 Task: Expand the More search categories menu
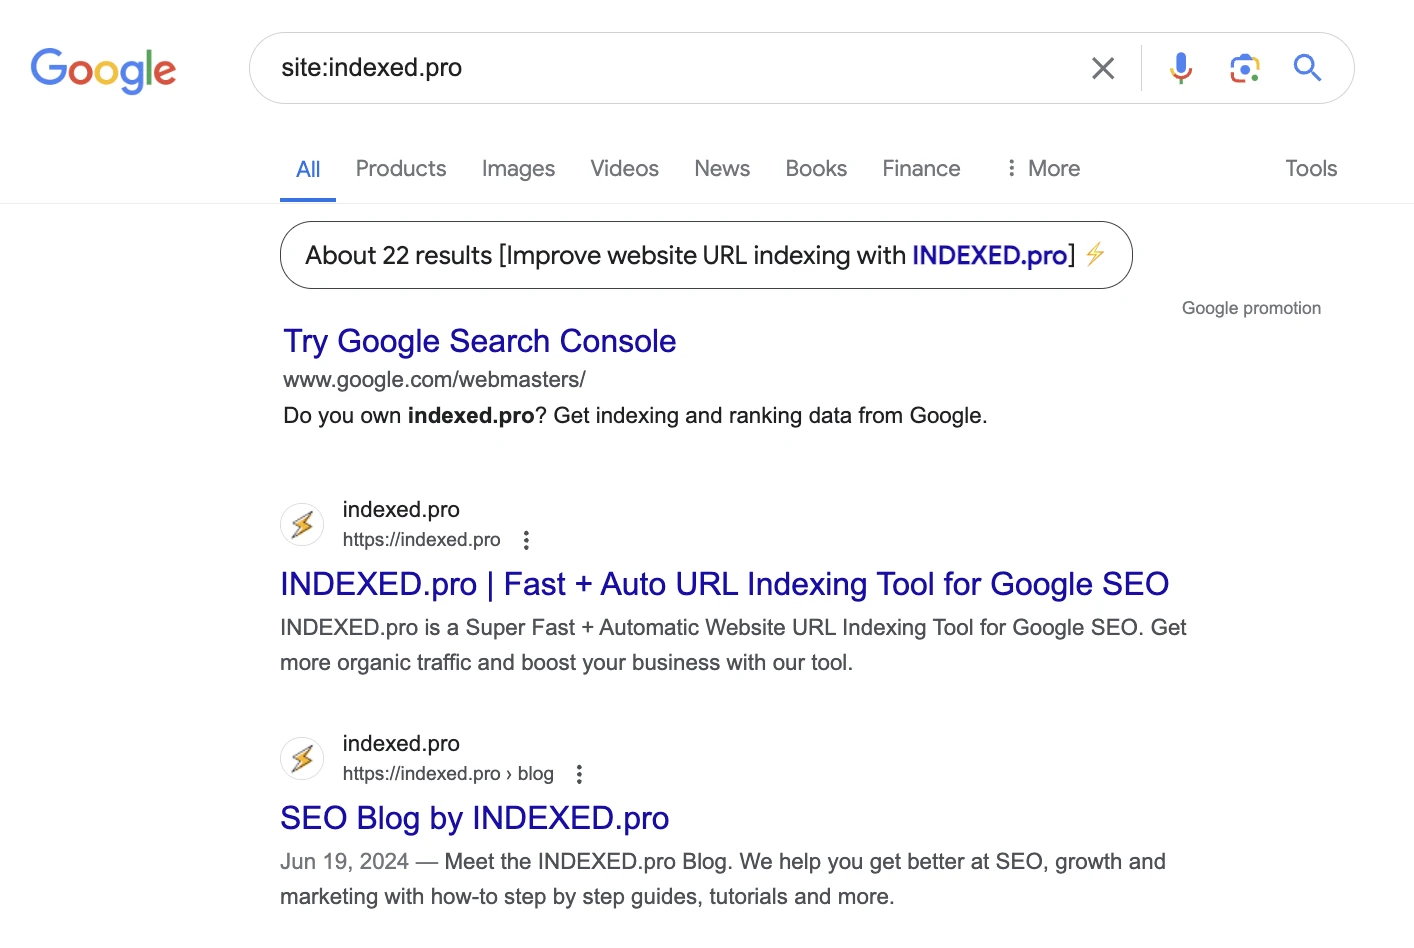[1041, 168]
